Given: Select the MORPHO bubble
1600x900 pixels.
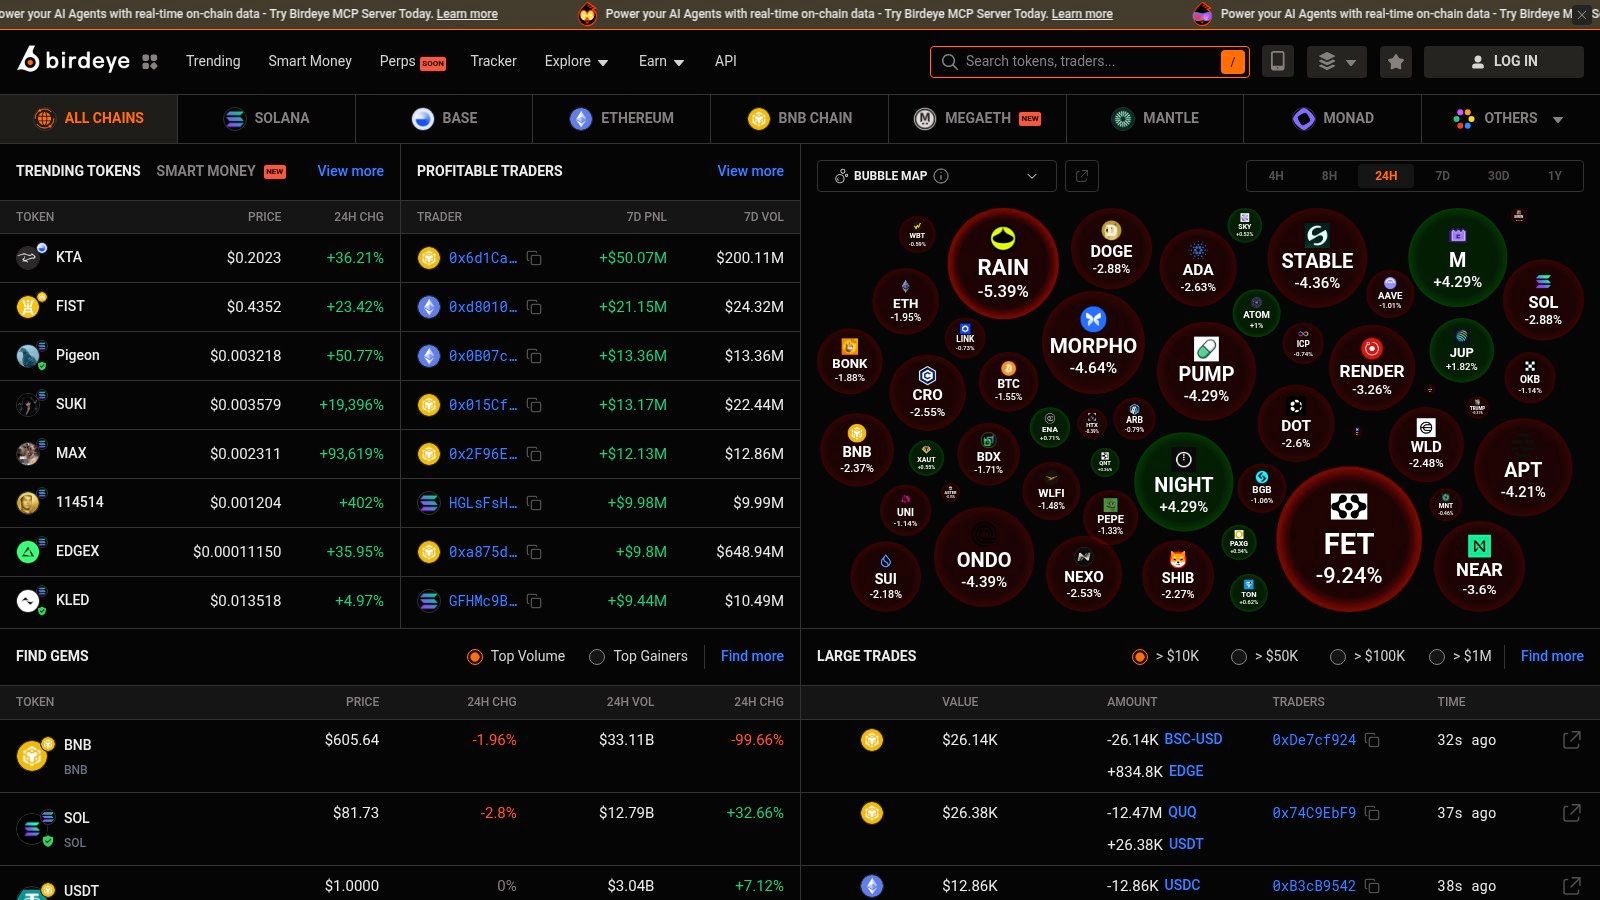Looking at the screenshot, I should (x=1093, y=343).
